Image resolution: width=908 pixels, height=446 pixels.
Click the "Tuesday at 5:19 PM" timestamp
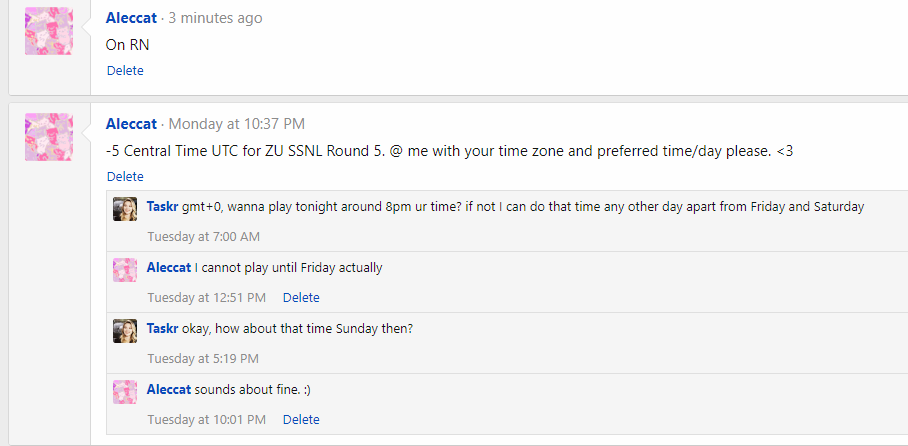pyautogui.click(x=203, y=358)
